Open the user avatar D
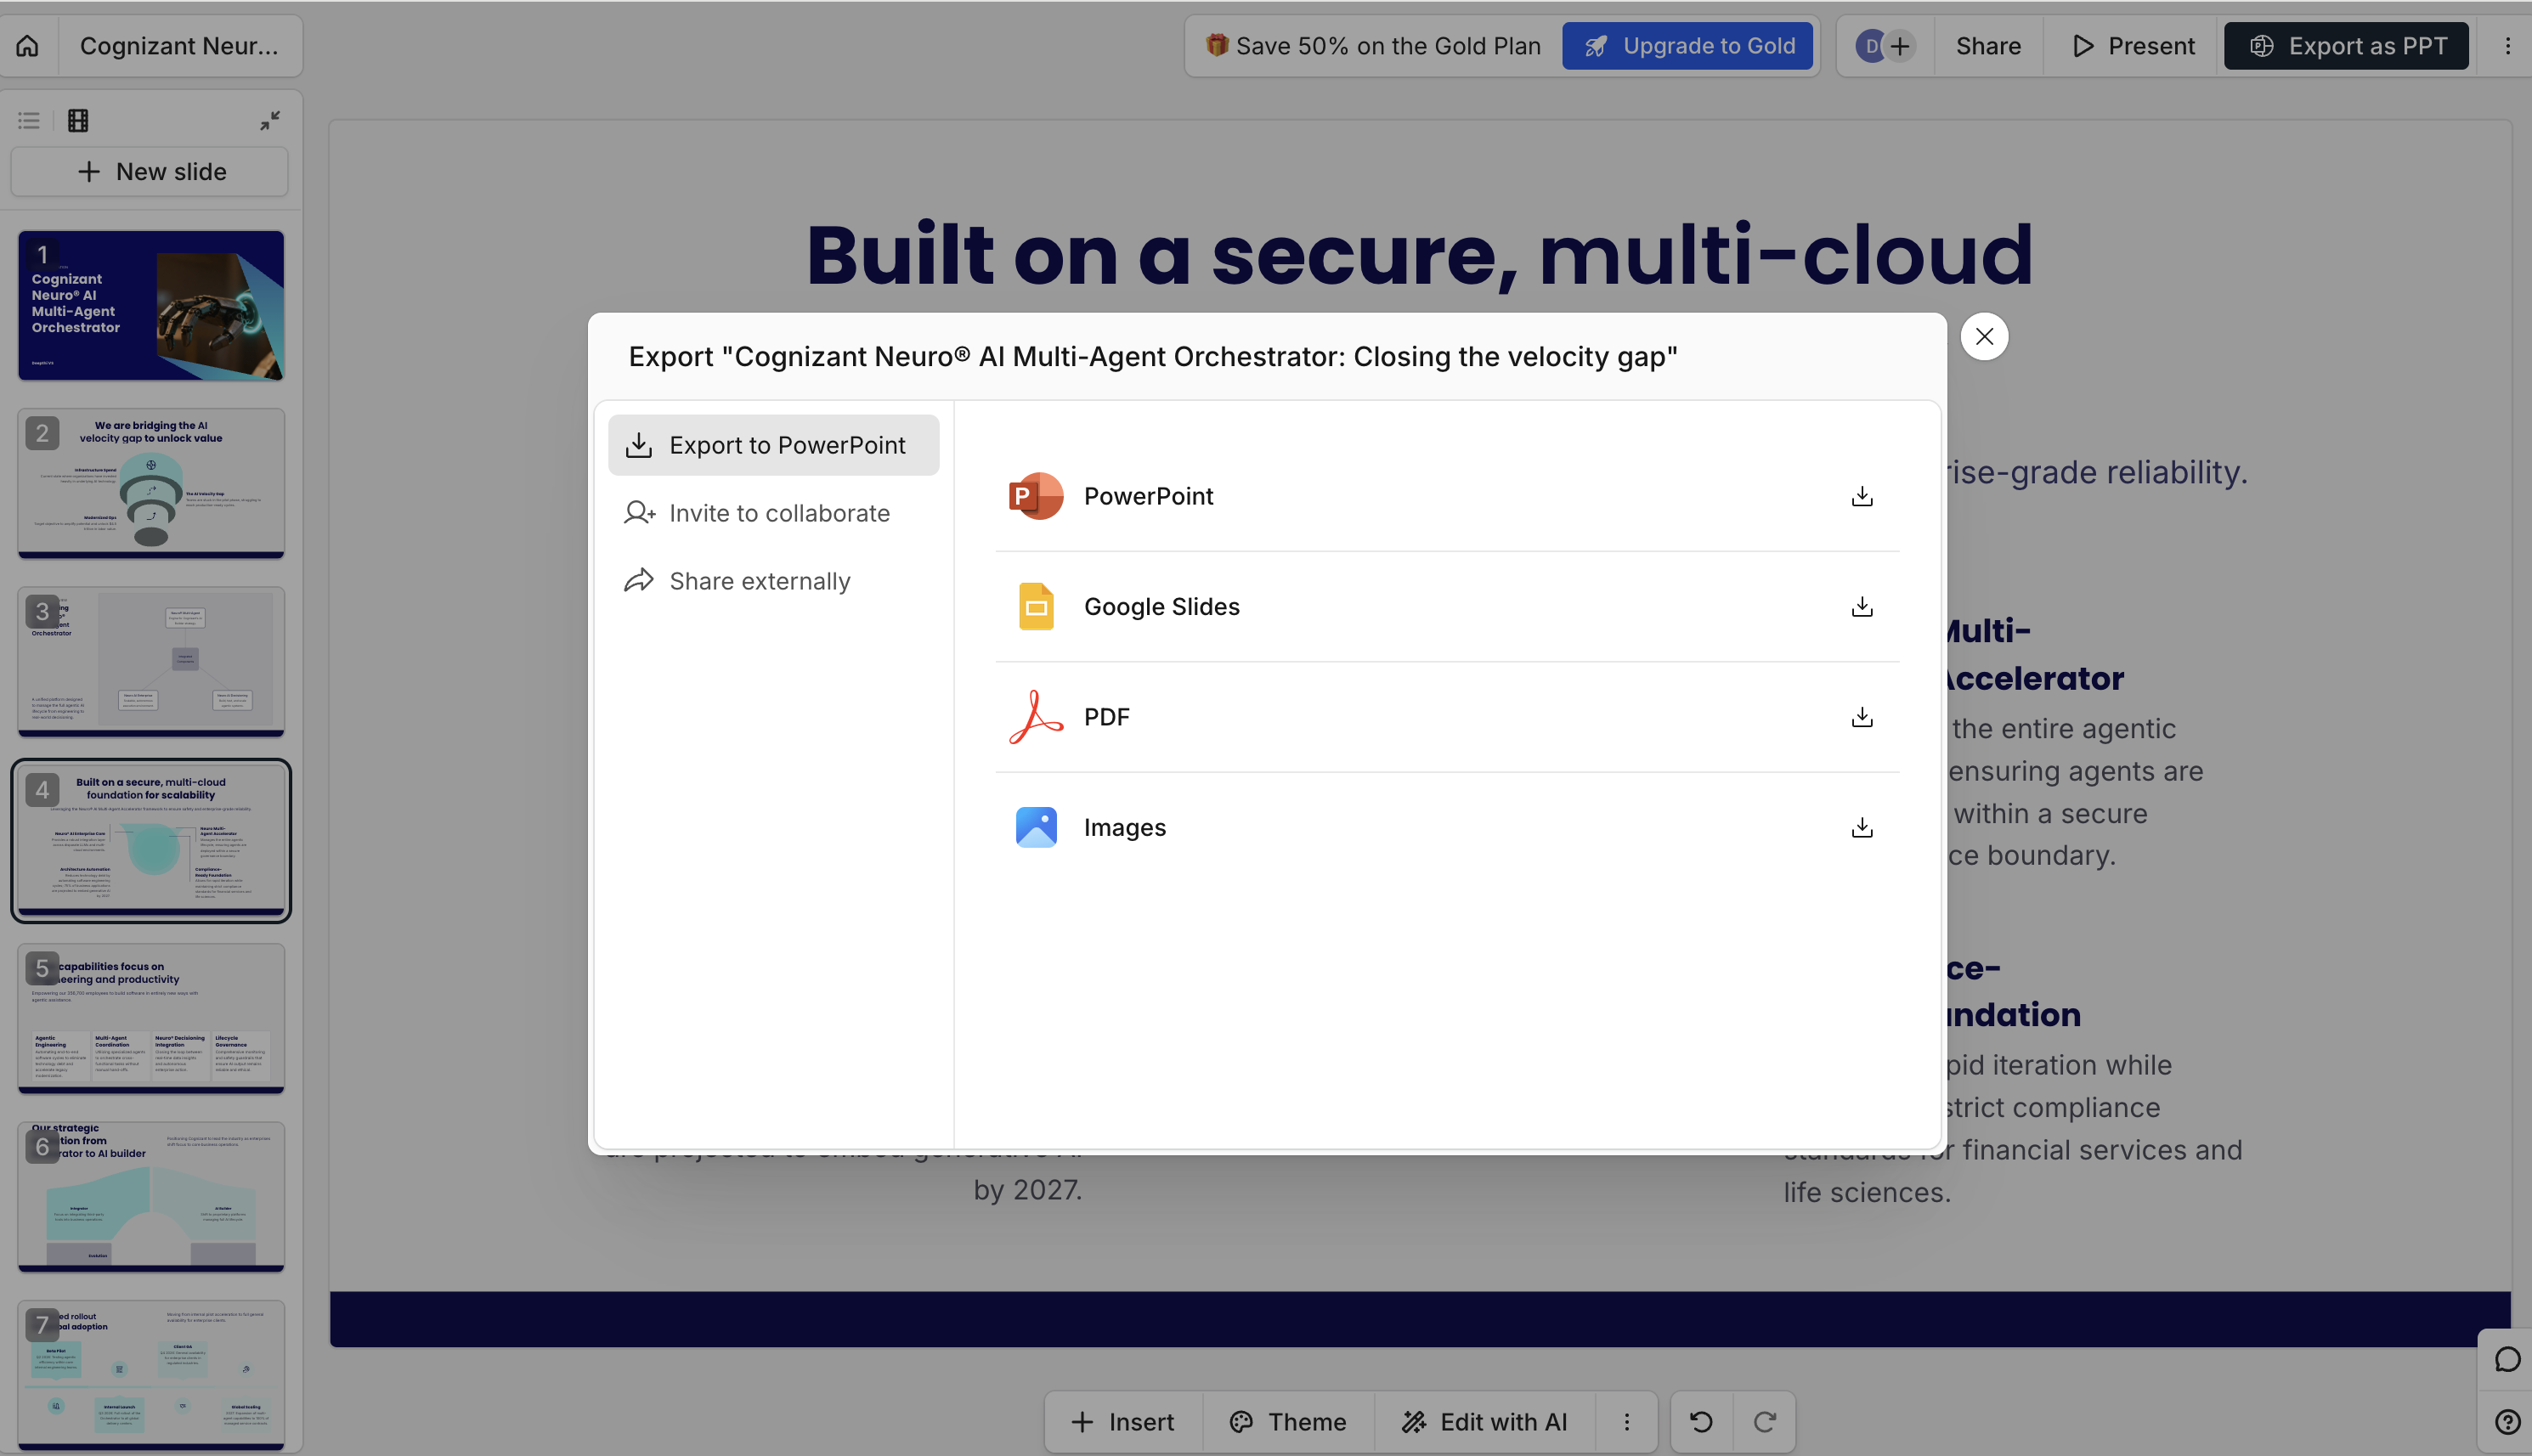This screenshot has width=2532, height=1456. [1870, 46]
